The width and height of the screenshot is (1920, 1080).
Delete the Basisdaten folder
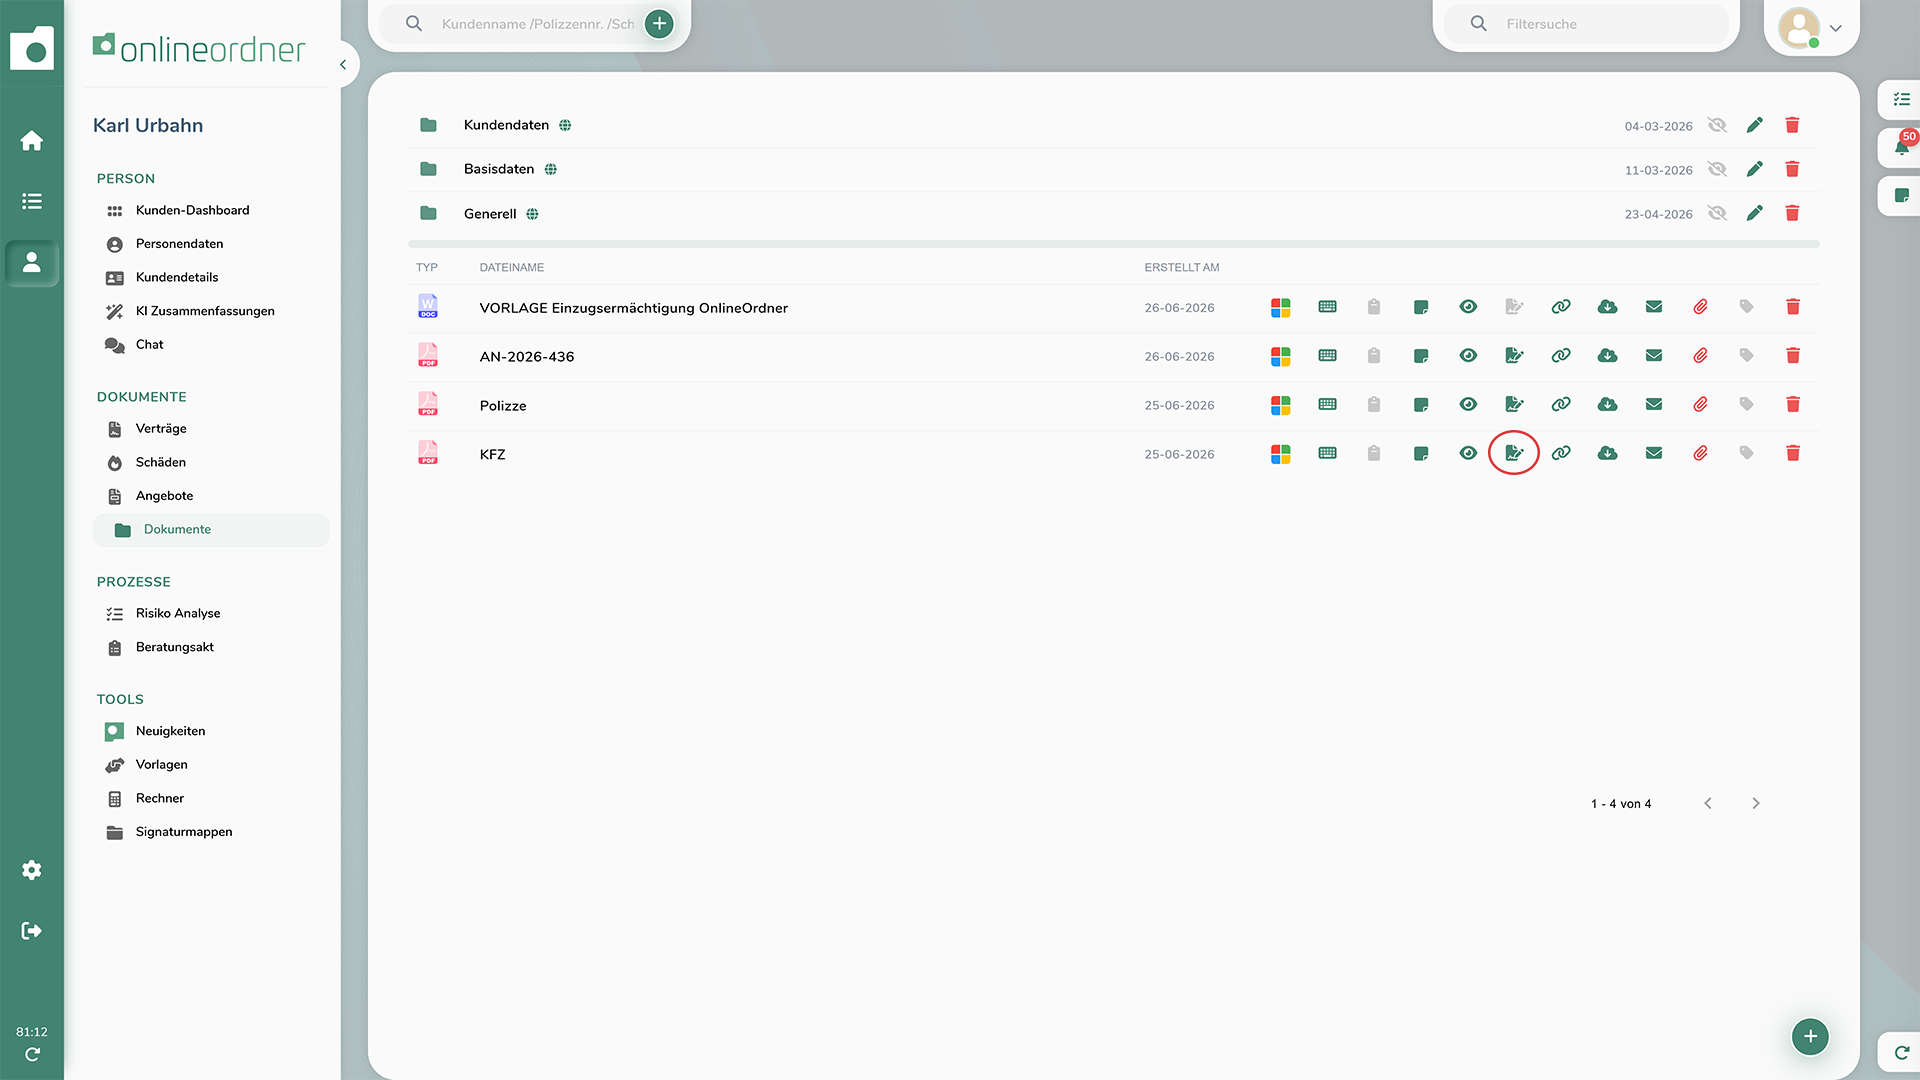click(x=1792, y=169)
